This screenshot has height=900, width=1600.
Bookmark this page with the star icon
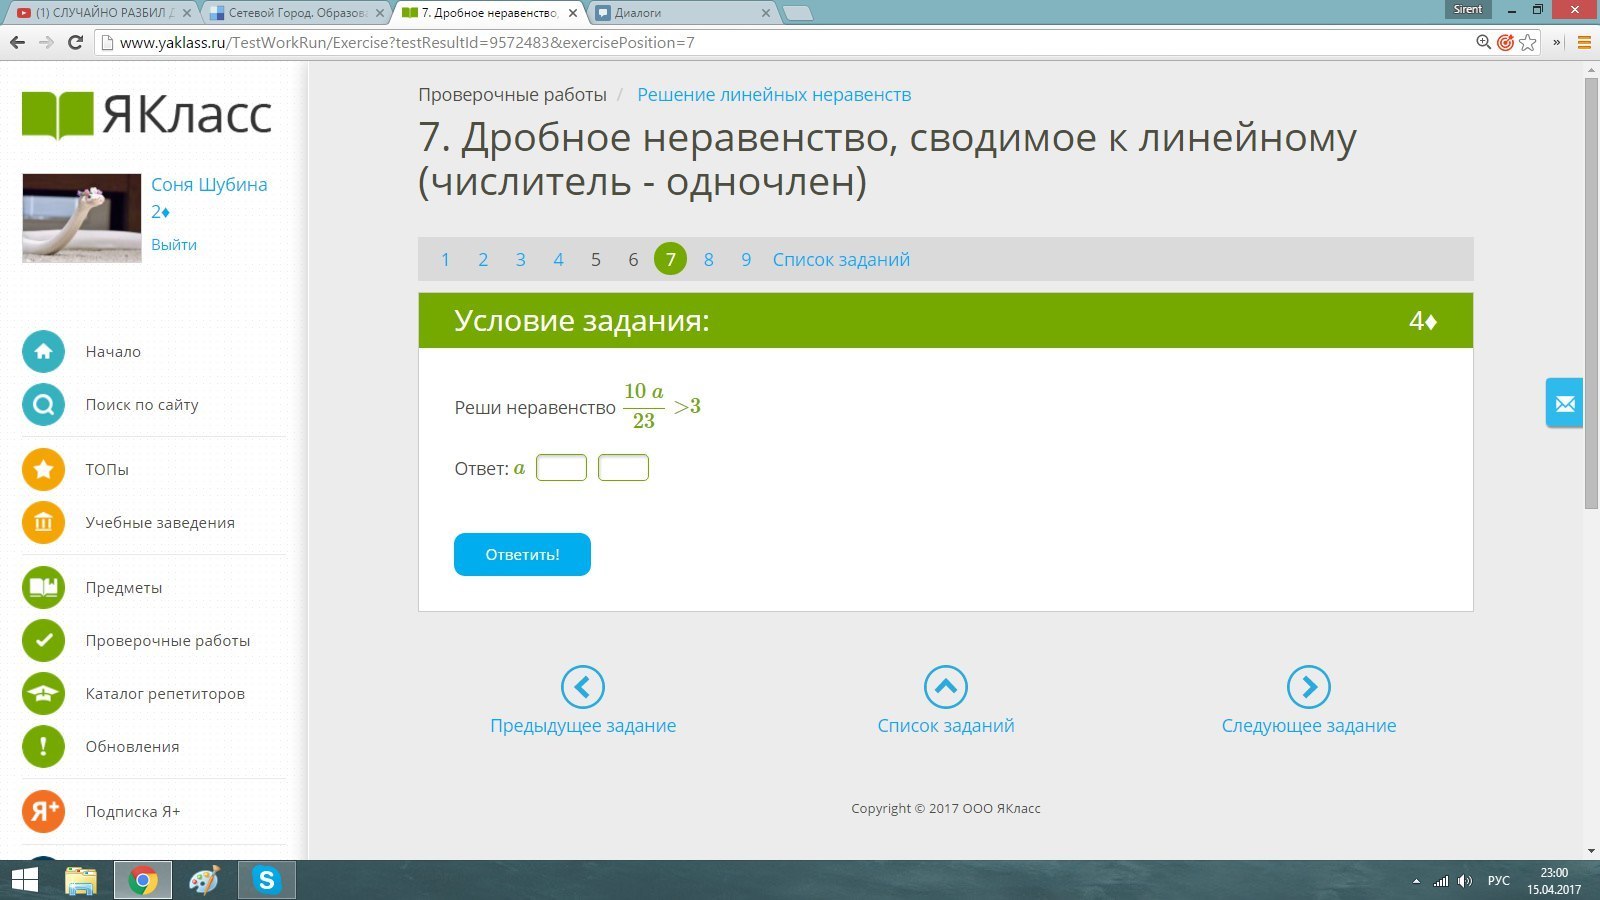[1527, 42]
